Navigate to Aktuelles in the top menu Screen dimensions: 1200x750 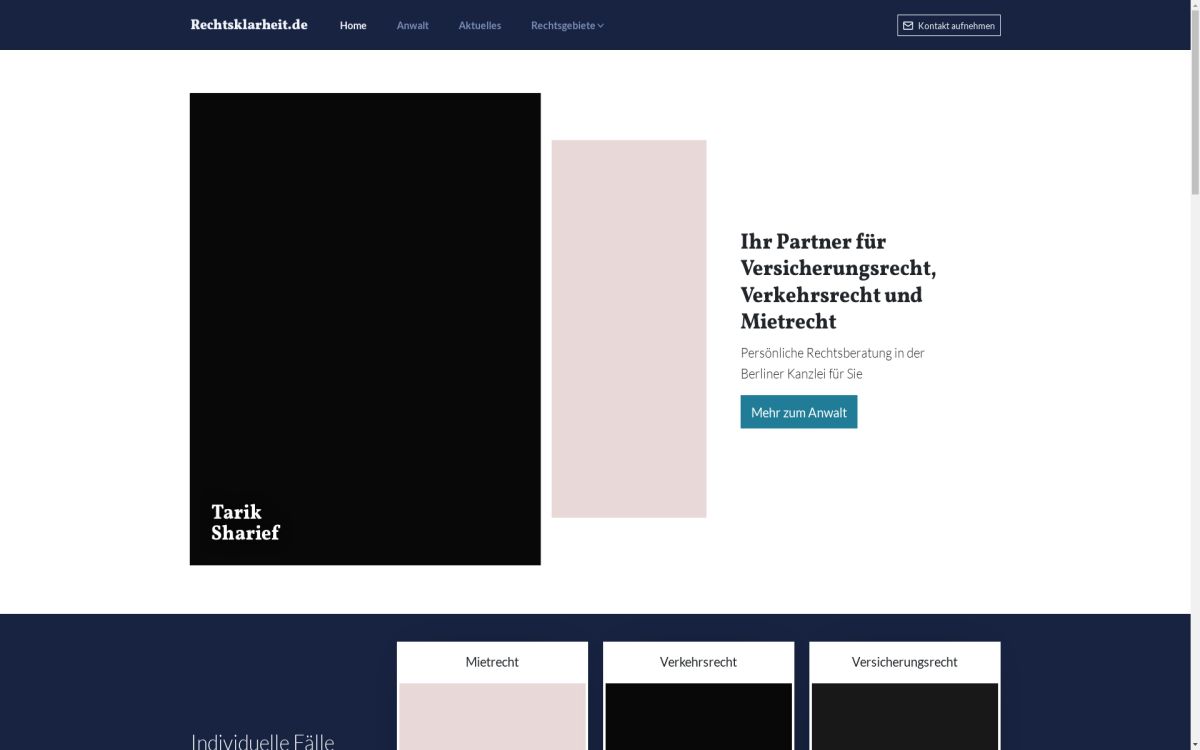(480, 25)
